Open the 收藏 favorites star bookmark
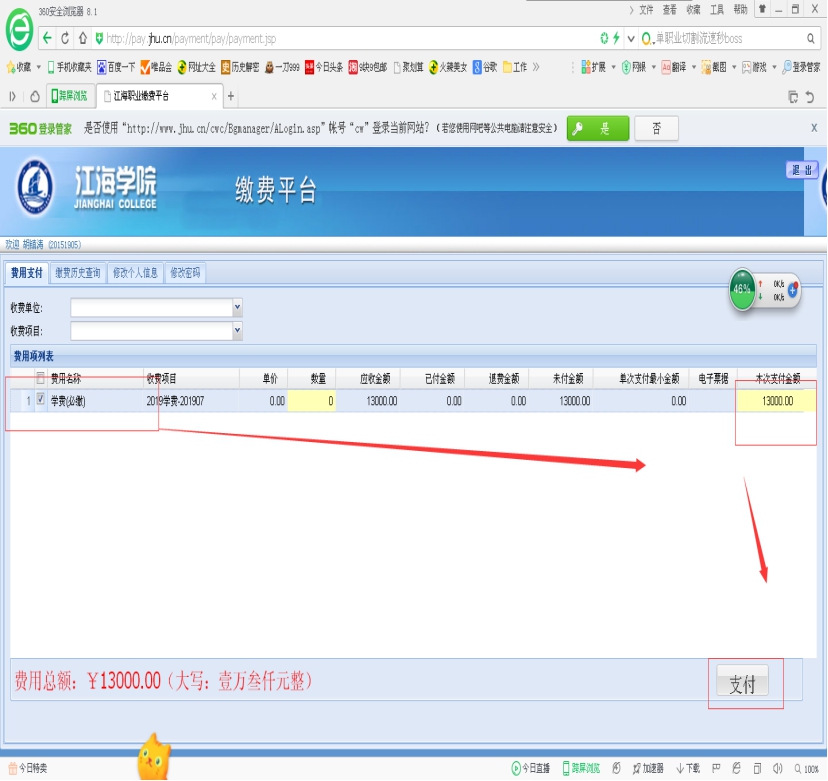The image size is (828, 781). click(18, 67)
